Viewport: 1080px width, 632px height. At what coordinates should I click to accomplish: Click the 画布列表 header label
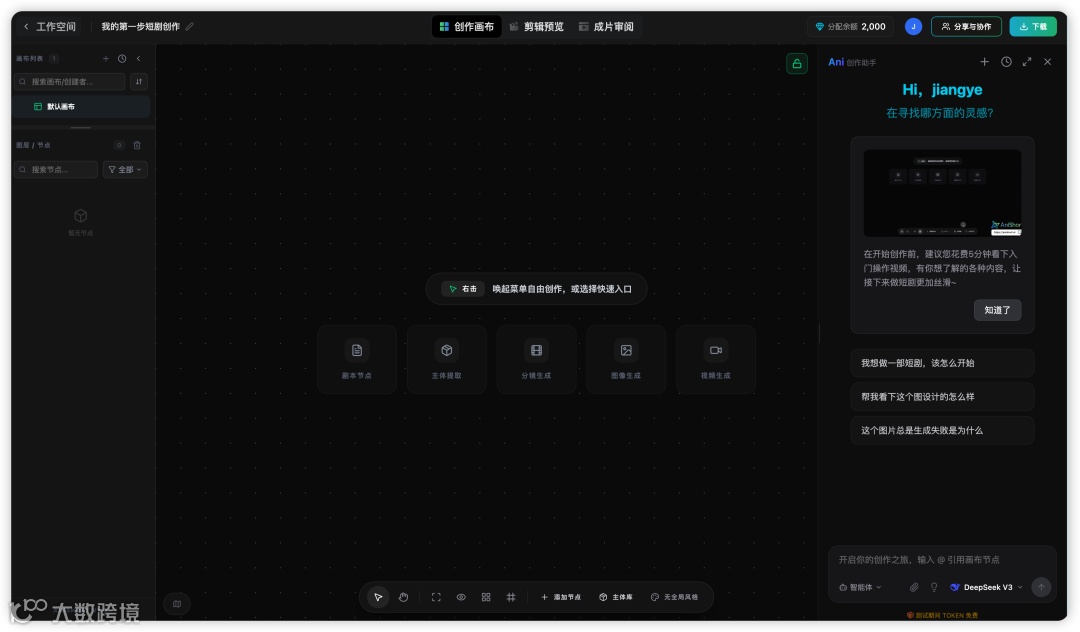coord(30,59)
